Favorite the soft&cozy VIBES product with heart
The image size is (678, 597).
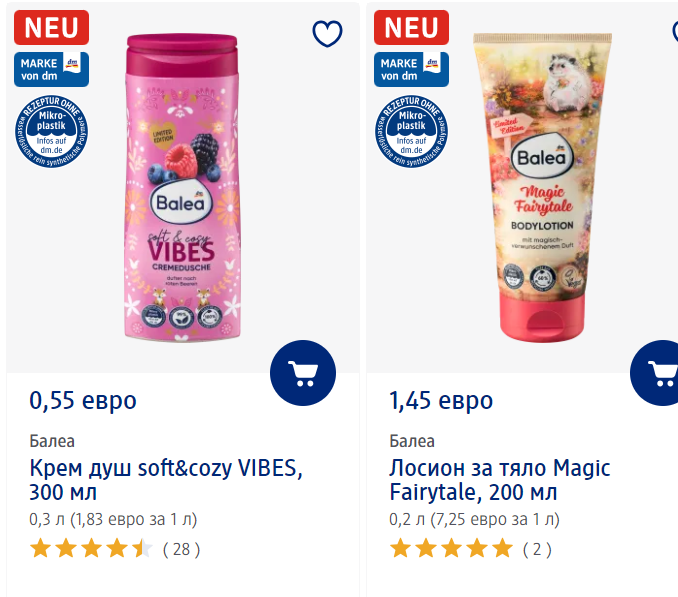point(327,34)
